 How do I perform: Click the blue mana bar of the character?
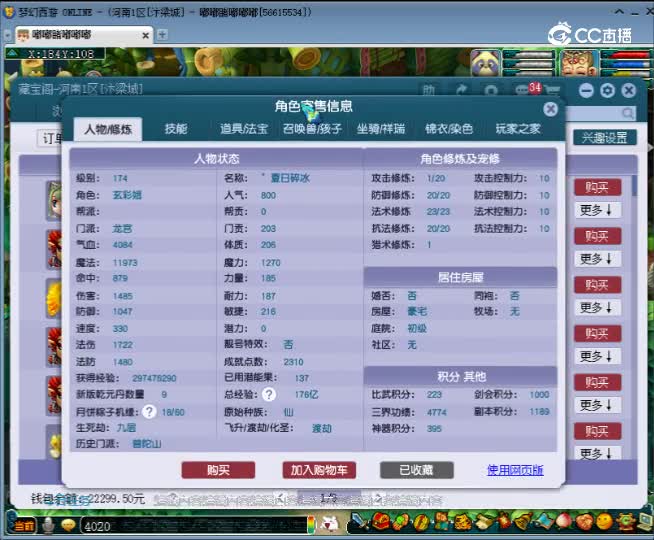pyautogui.click(x=625, y=64)
